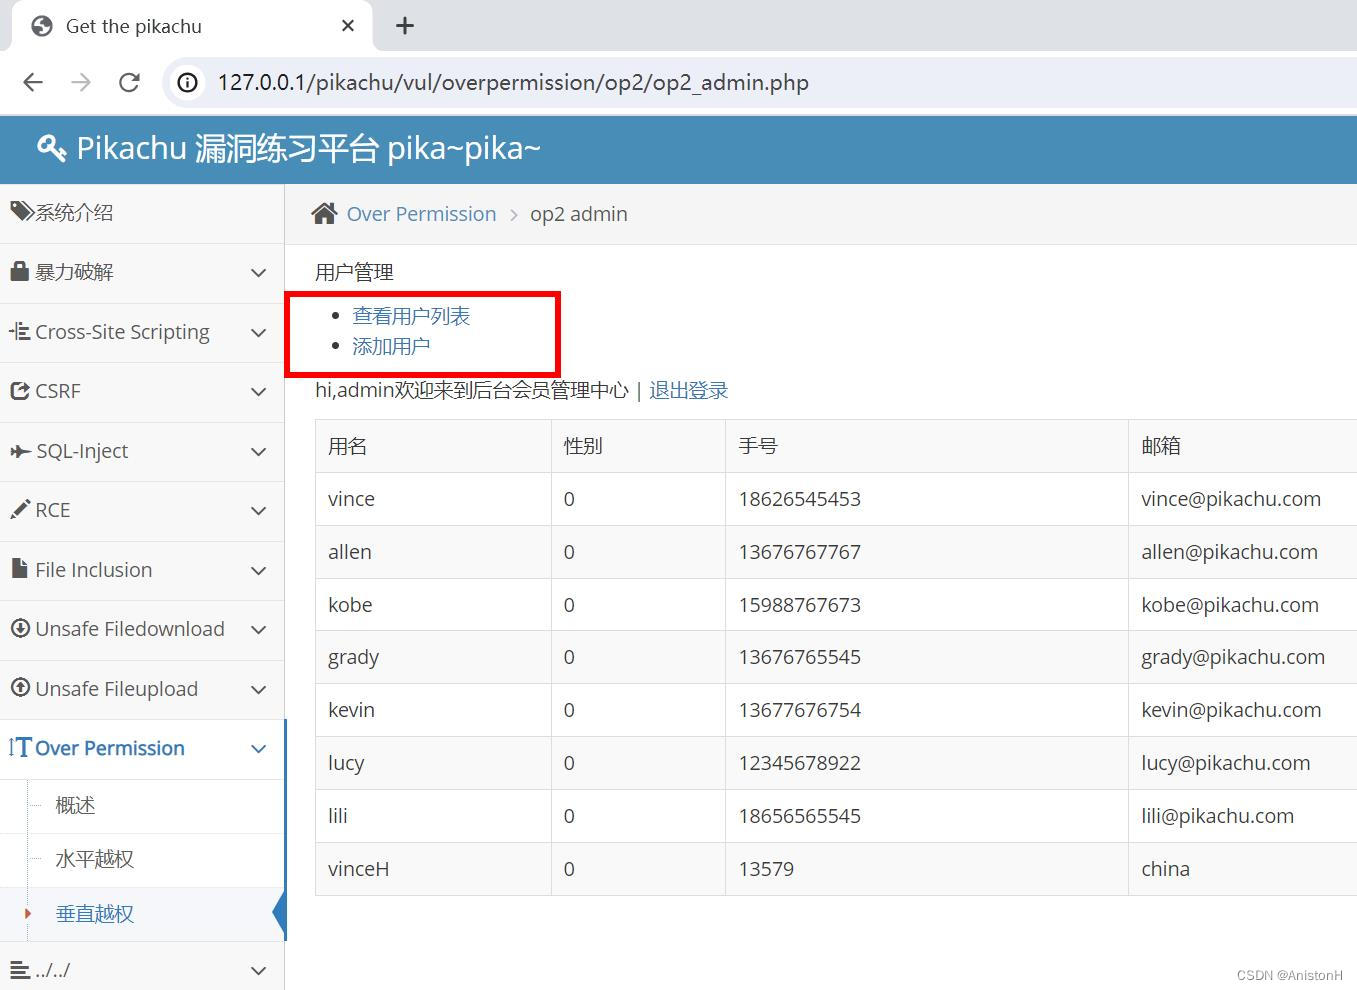Open the SQL-Inject sidebar menu
The height and width of the screenshot is (990, 1357).
tap(142, 451)
